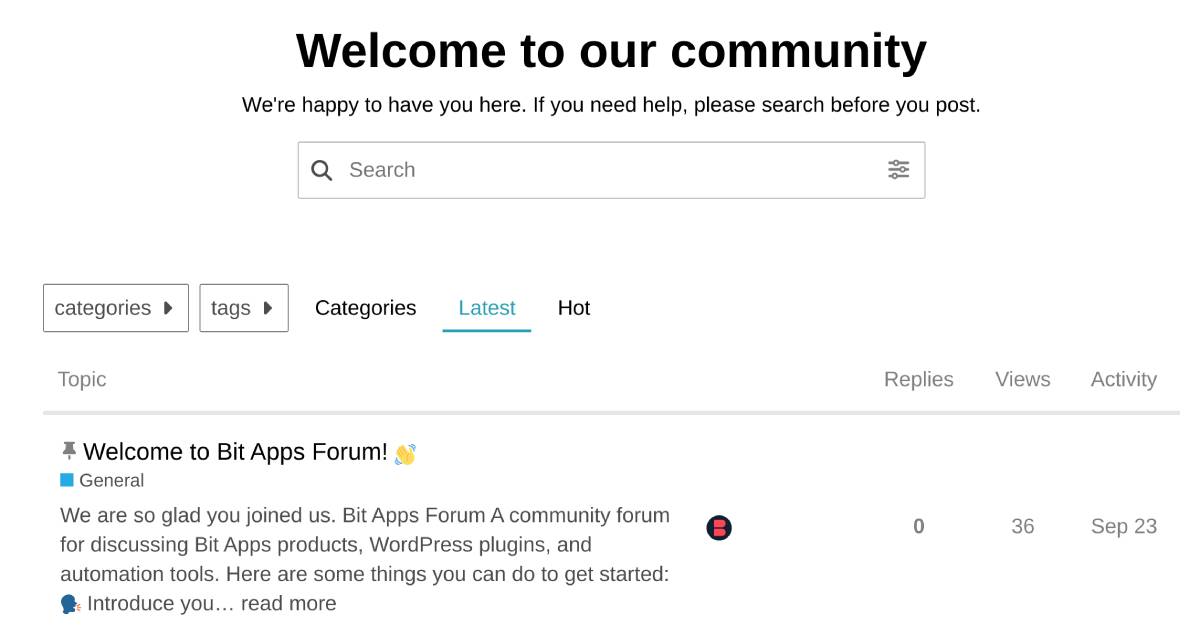Open the Hot topics tab
This screenshot has width=1200, height=630.
coord(574,308)
